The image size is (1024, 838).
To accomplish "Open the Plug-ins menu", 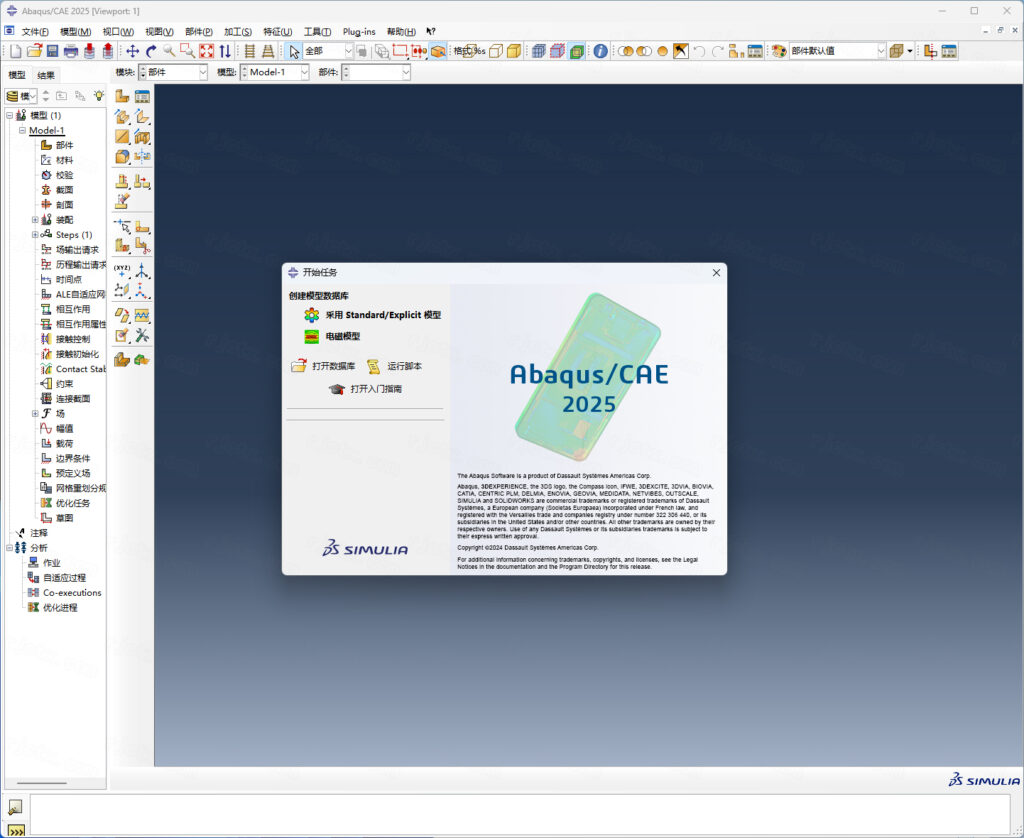I will point(358,31).
